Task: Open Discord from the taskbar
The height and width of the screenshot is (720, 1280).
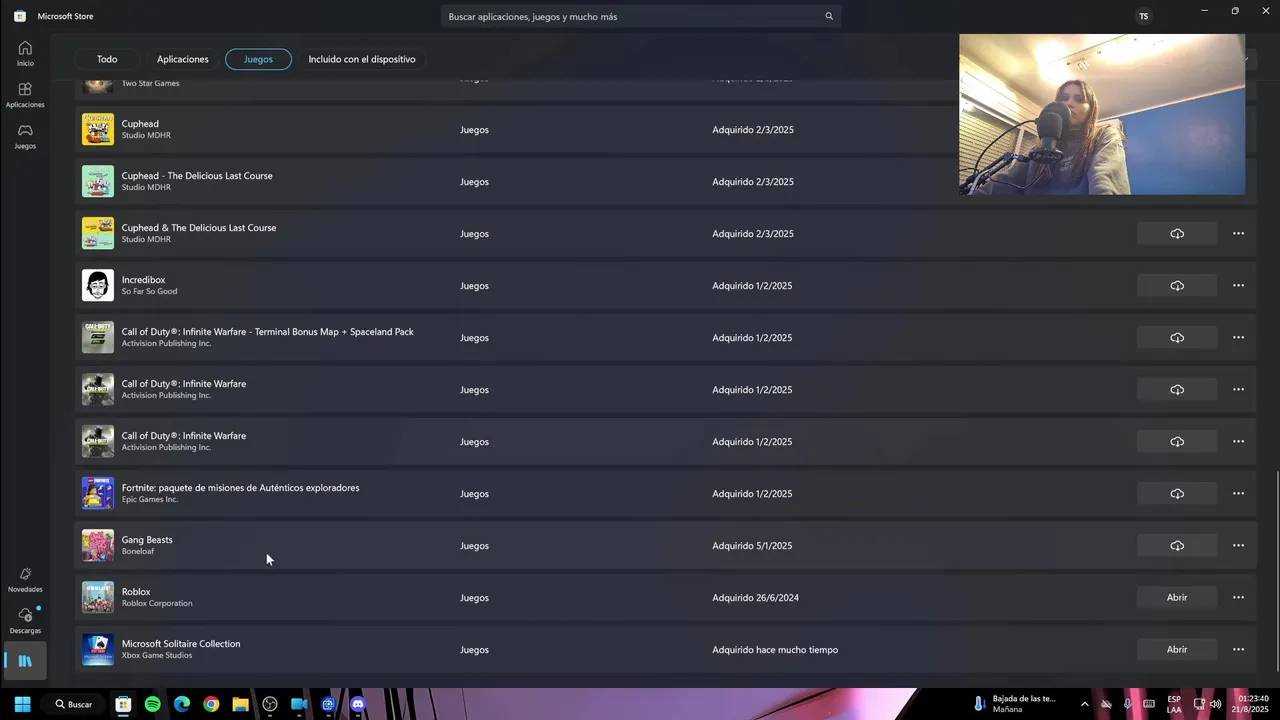Action: pos(358,704)
